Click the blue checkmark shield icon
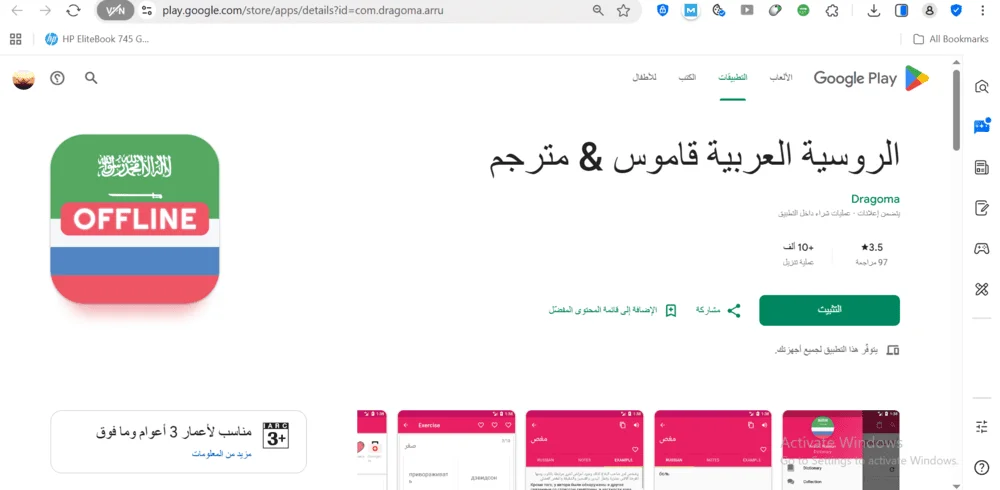The image size is (1000, 490). [956, 10]
